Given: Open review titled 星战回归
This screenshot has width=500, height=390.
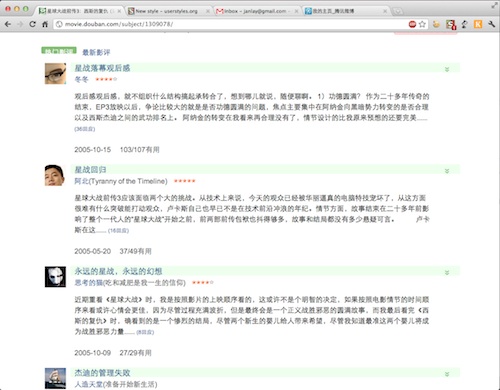Looking at the screenshot, I should [90, 170].
